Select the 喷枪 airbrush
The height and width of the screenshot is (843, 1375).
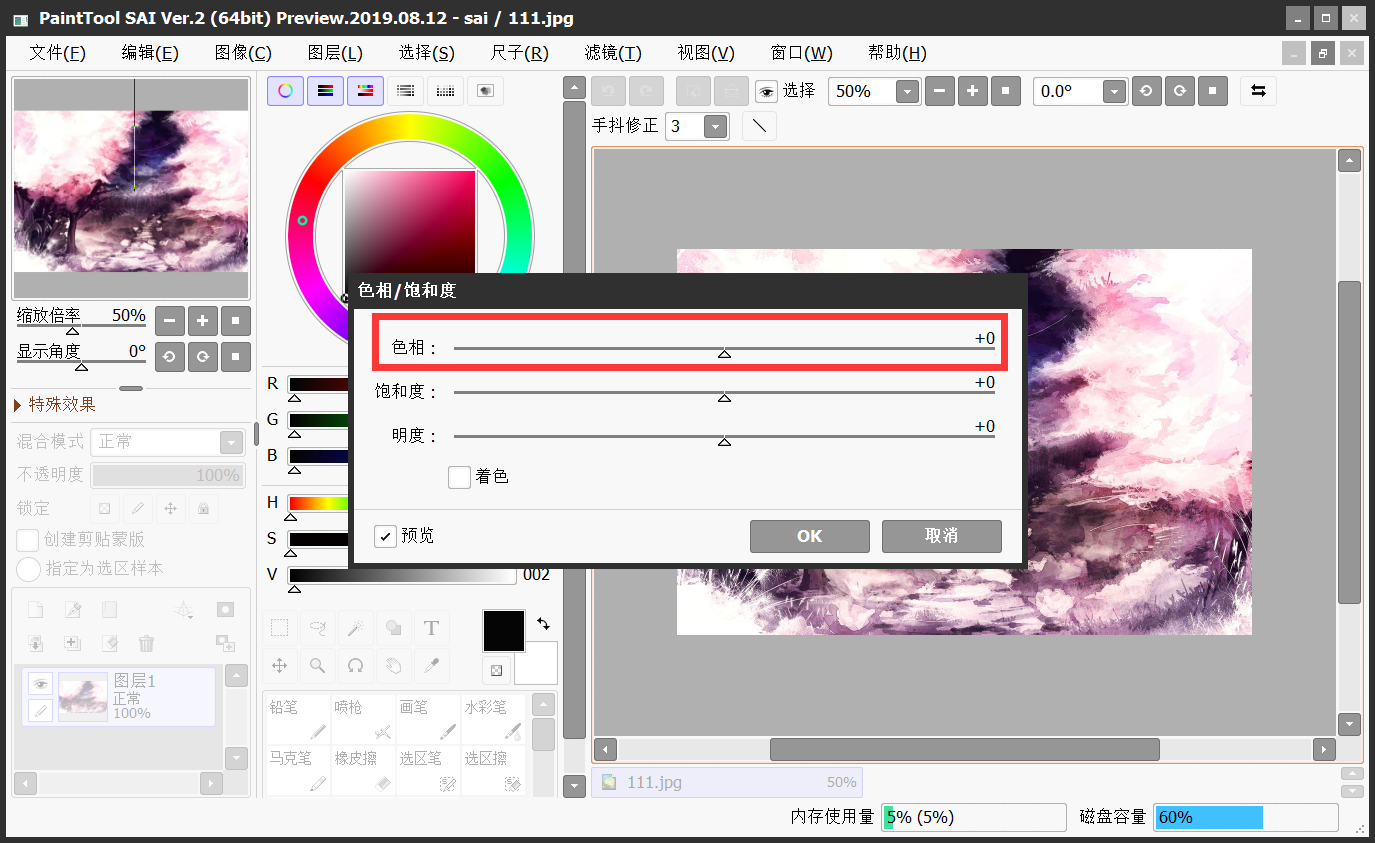pos(362,719)
